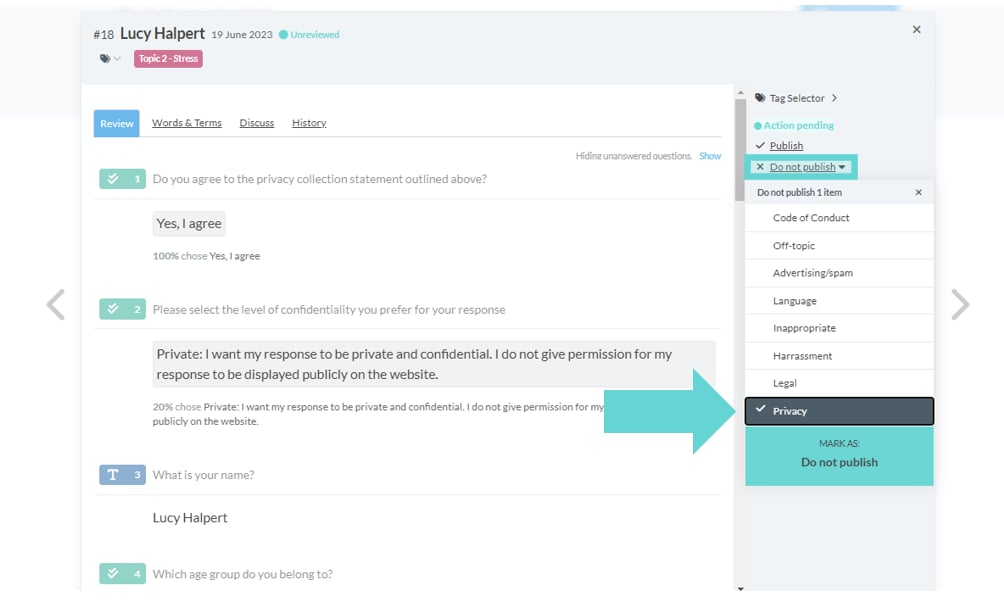
Task: Open the Do not publish dropdown
Action: click(x=802, y=166)
